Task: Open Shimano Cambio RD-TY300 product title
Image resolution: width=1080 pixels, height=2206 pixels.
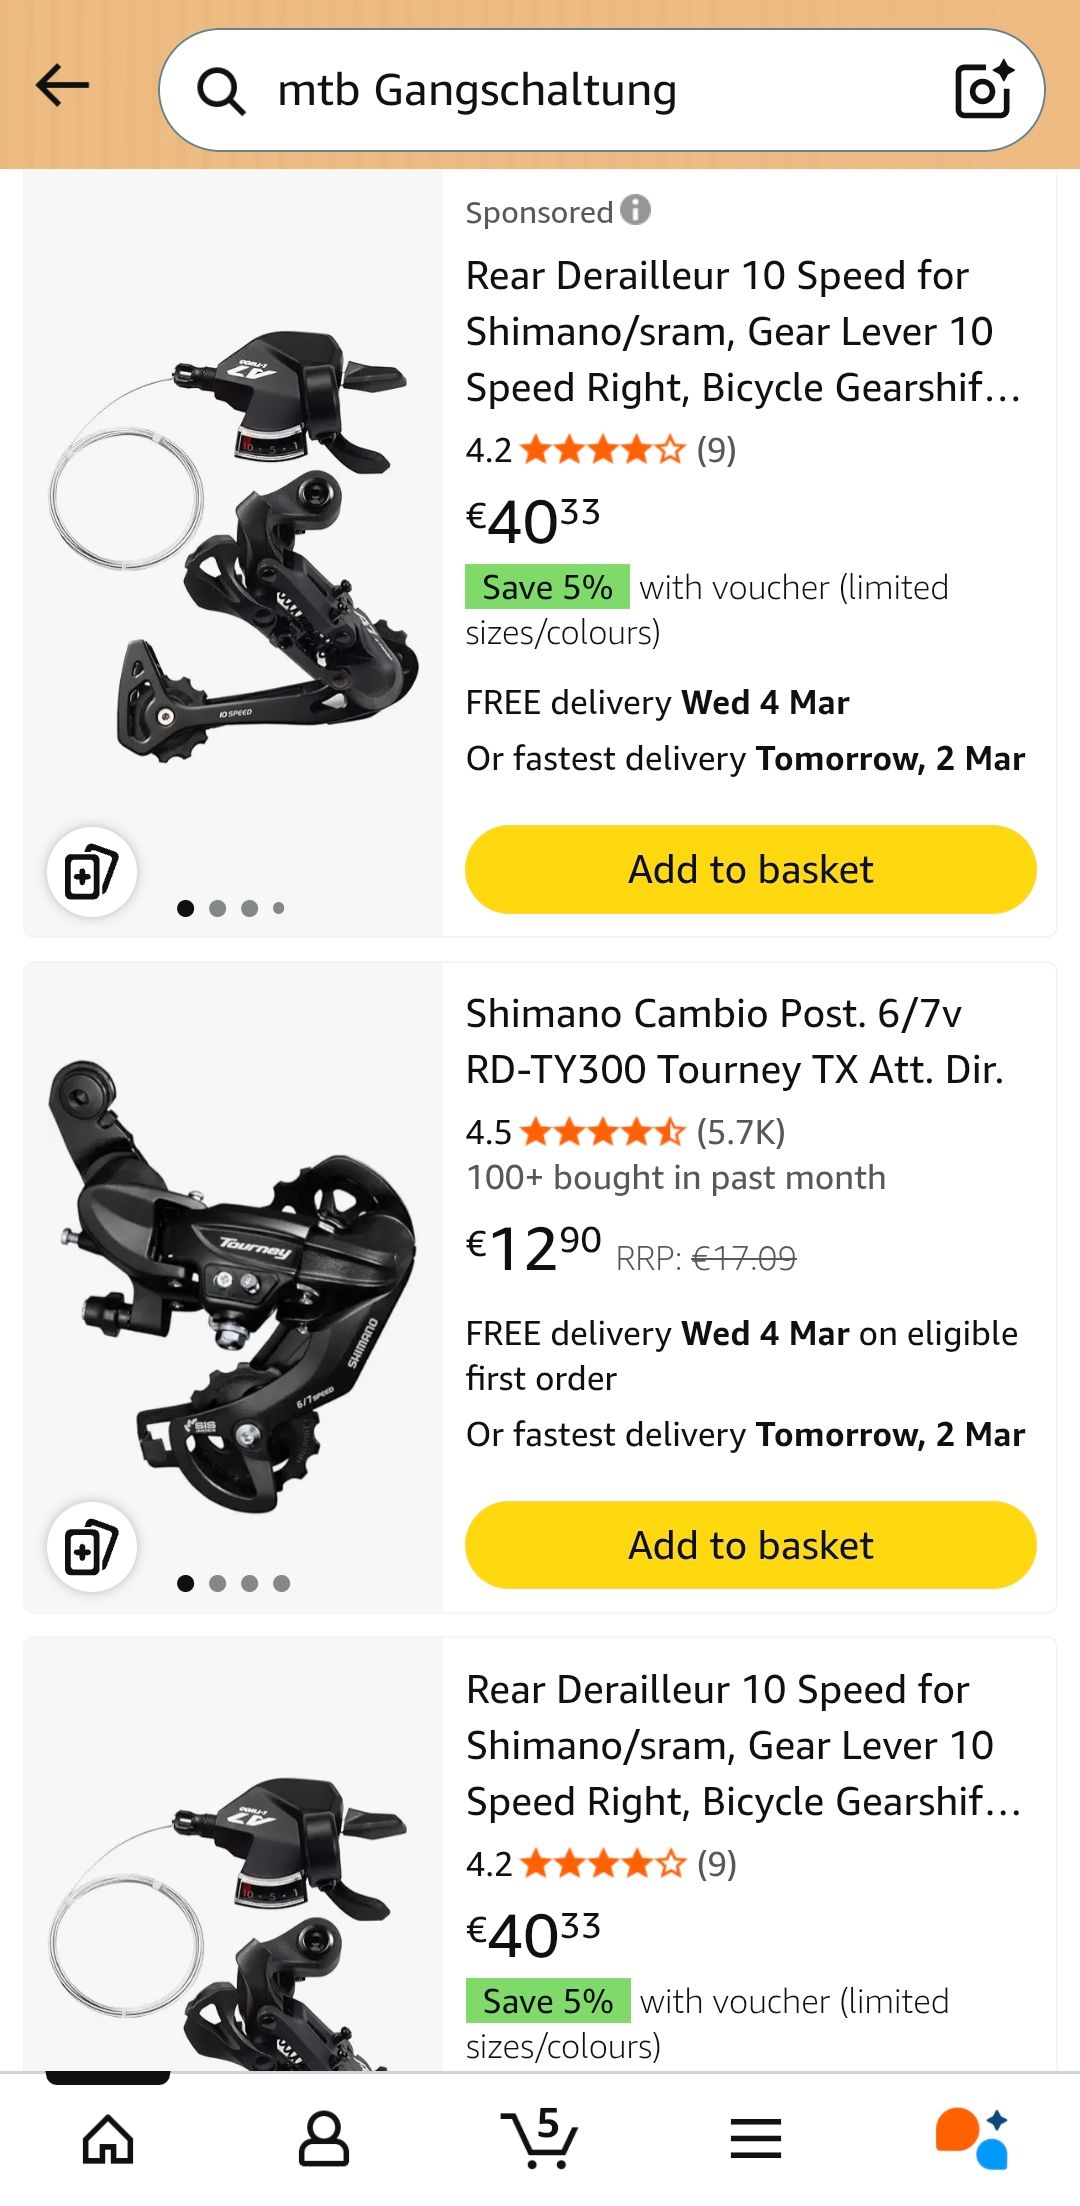Action: 734,1041
